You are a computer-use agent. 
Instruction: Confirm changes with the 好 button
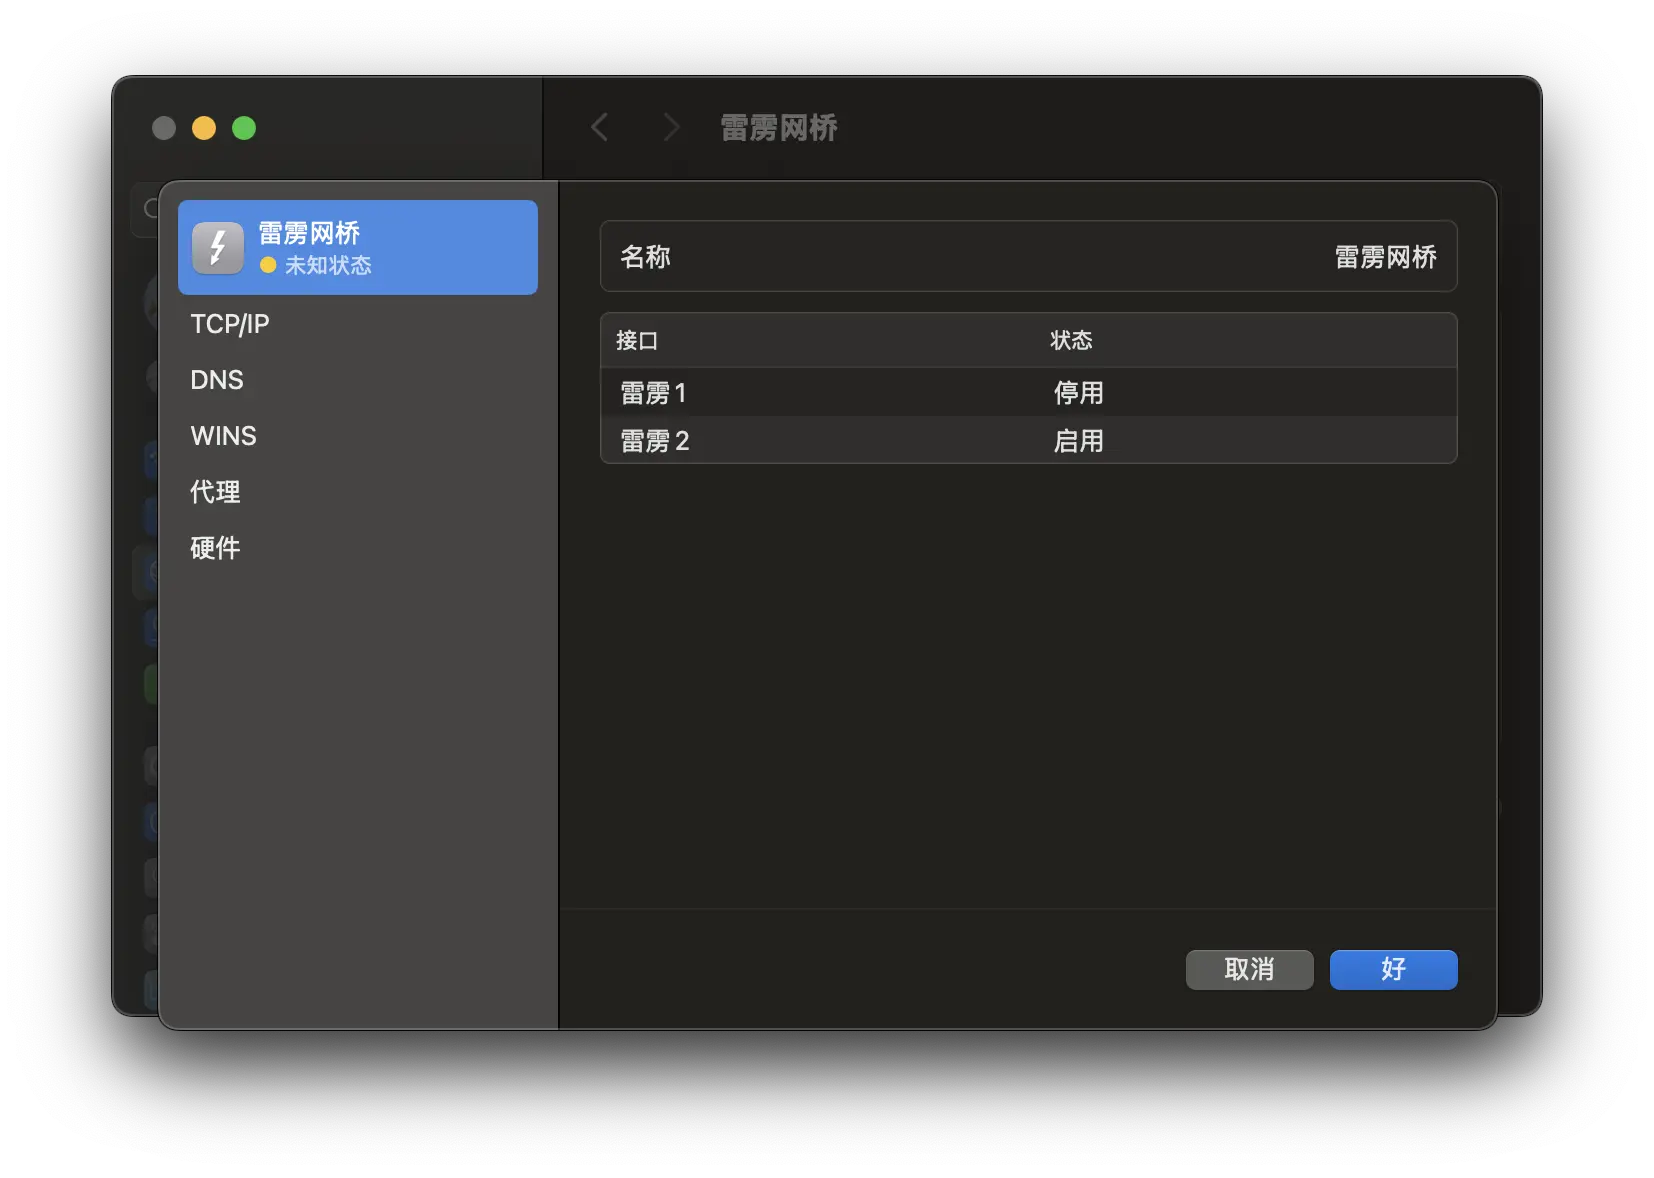[x=1392, y=969]
